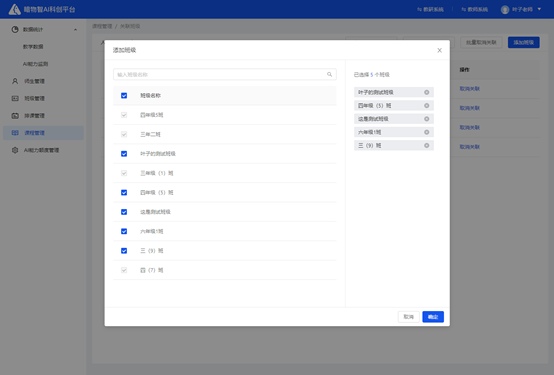Open 教学数据 in the sidebar
This screenshot has width=554, height=375.
pos(33,47)
